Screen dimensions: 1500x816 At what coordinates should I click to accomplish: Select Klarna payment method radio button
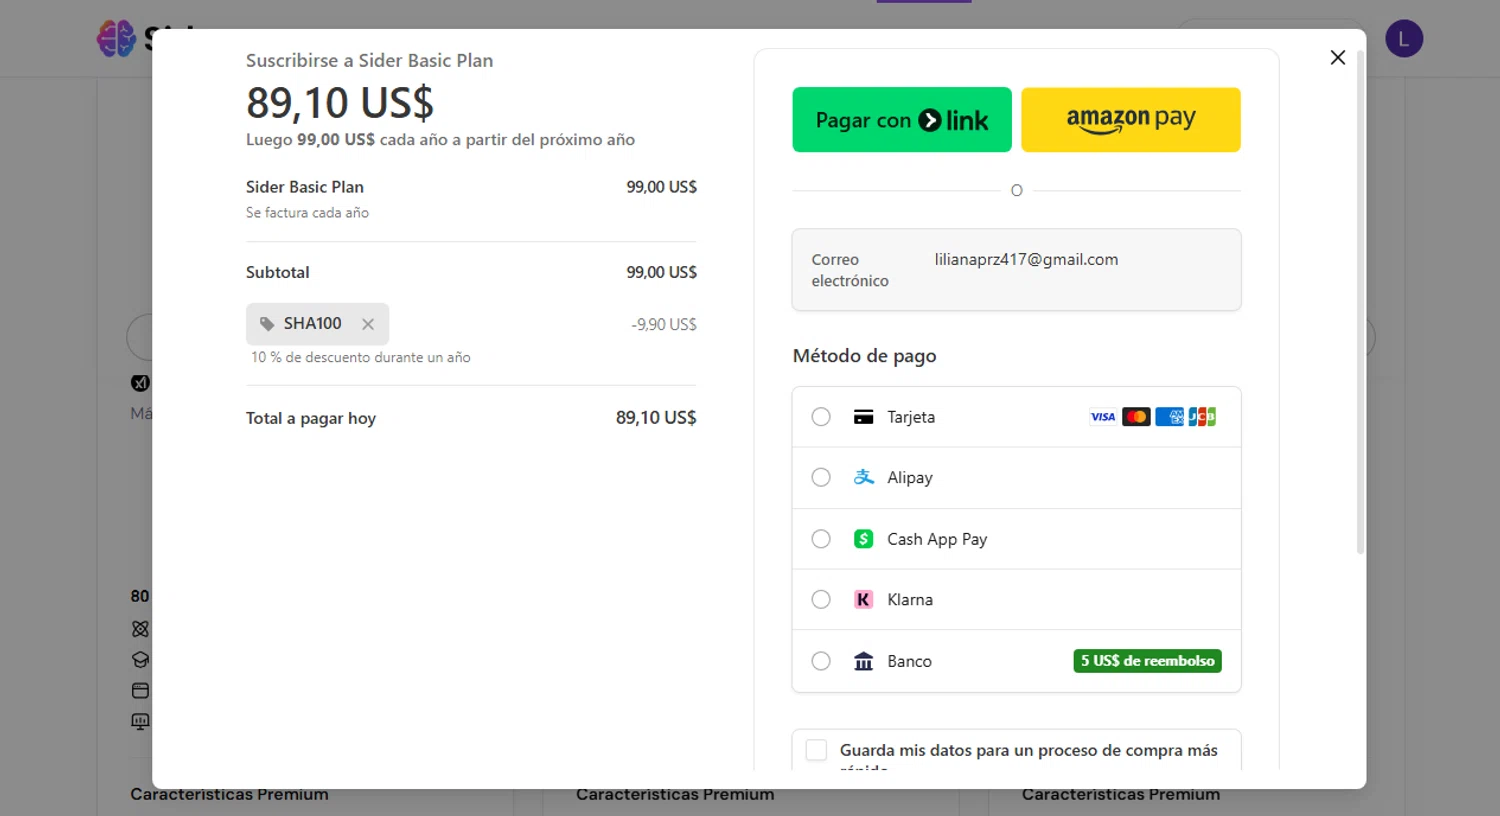821,600
